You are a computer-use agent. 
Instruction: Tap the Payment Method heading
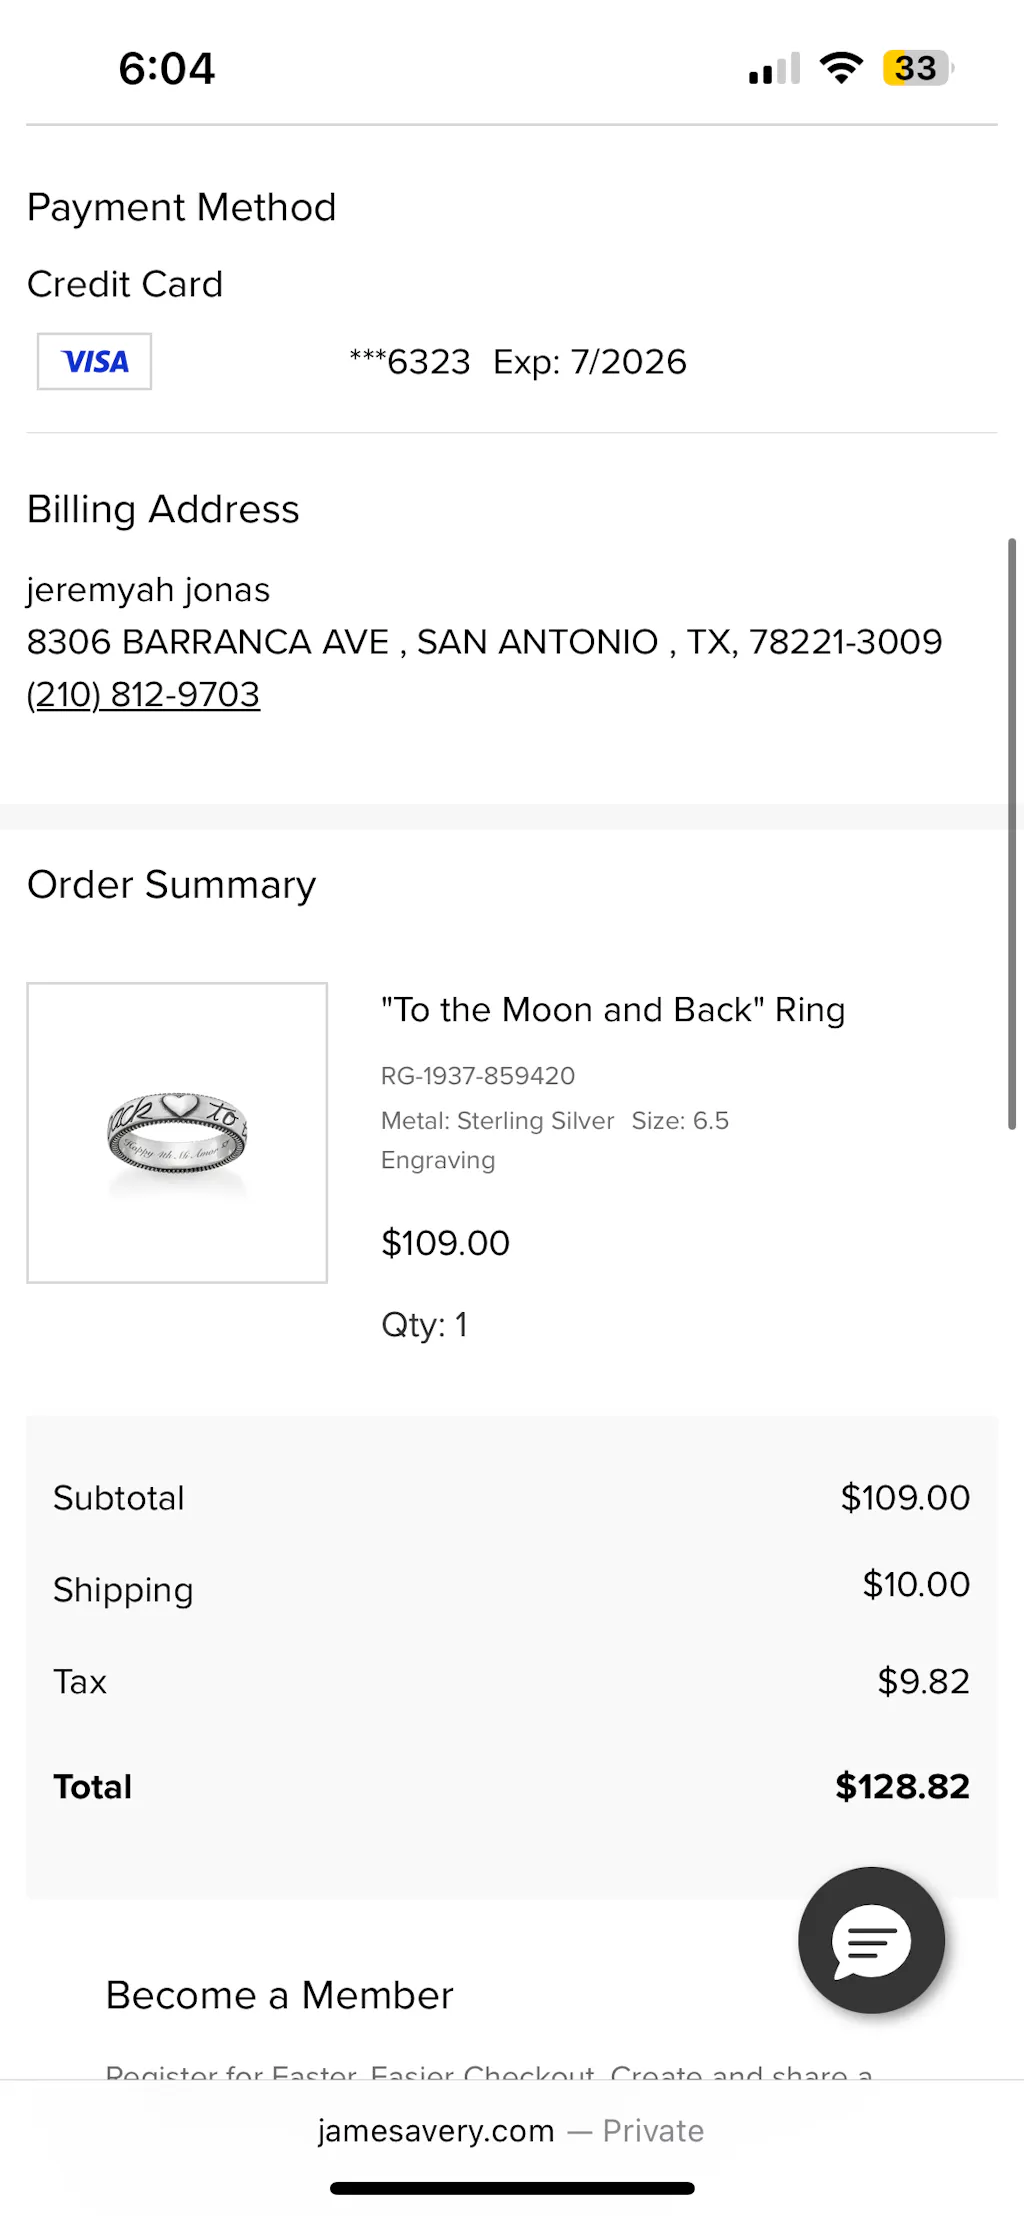[x=181, y=208]
